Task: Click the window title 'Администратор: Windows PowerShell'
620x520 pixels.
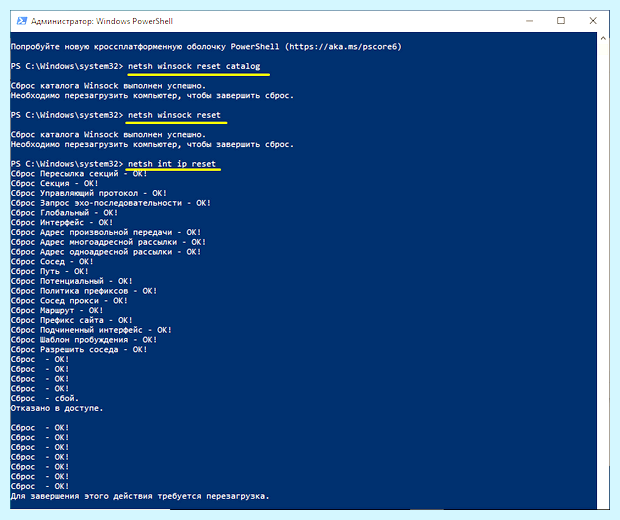Action: click(102, 21)
